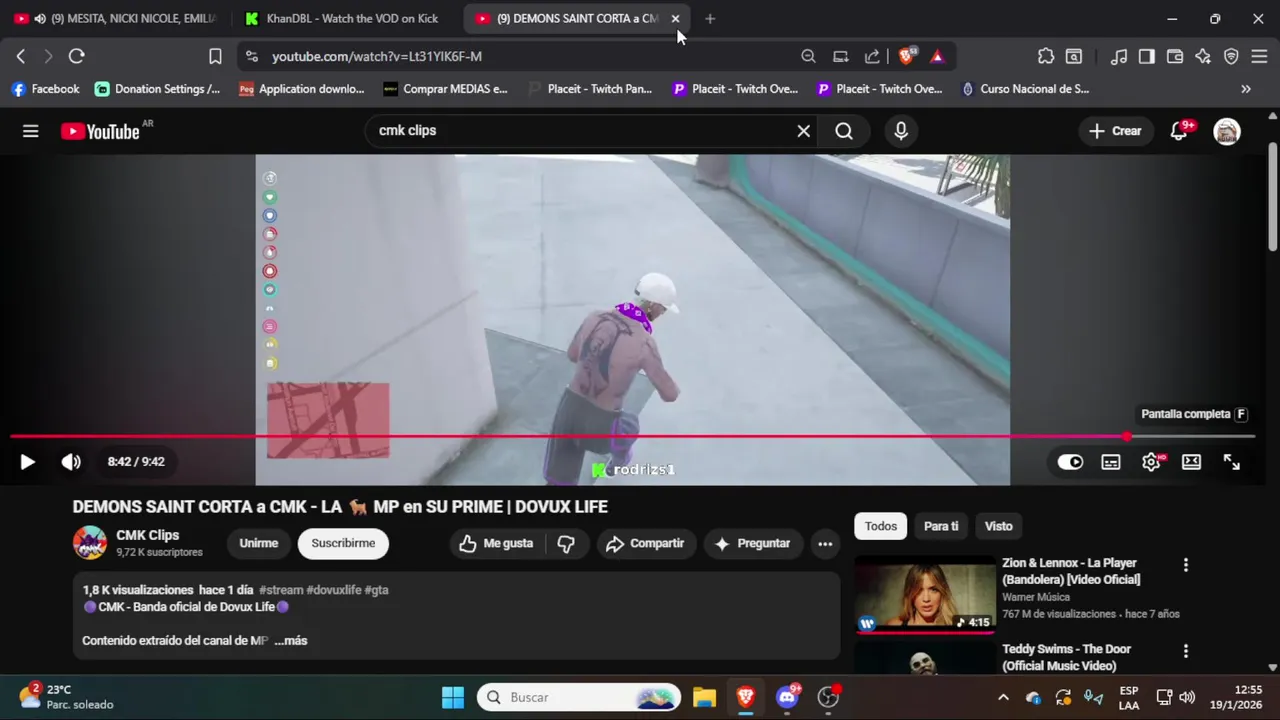
Task: Open the Preguntar AI button
Action: point(753,544)
